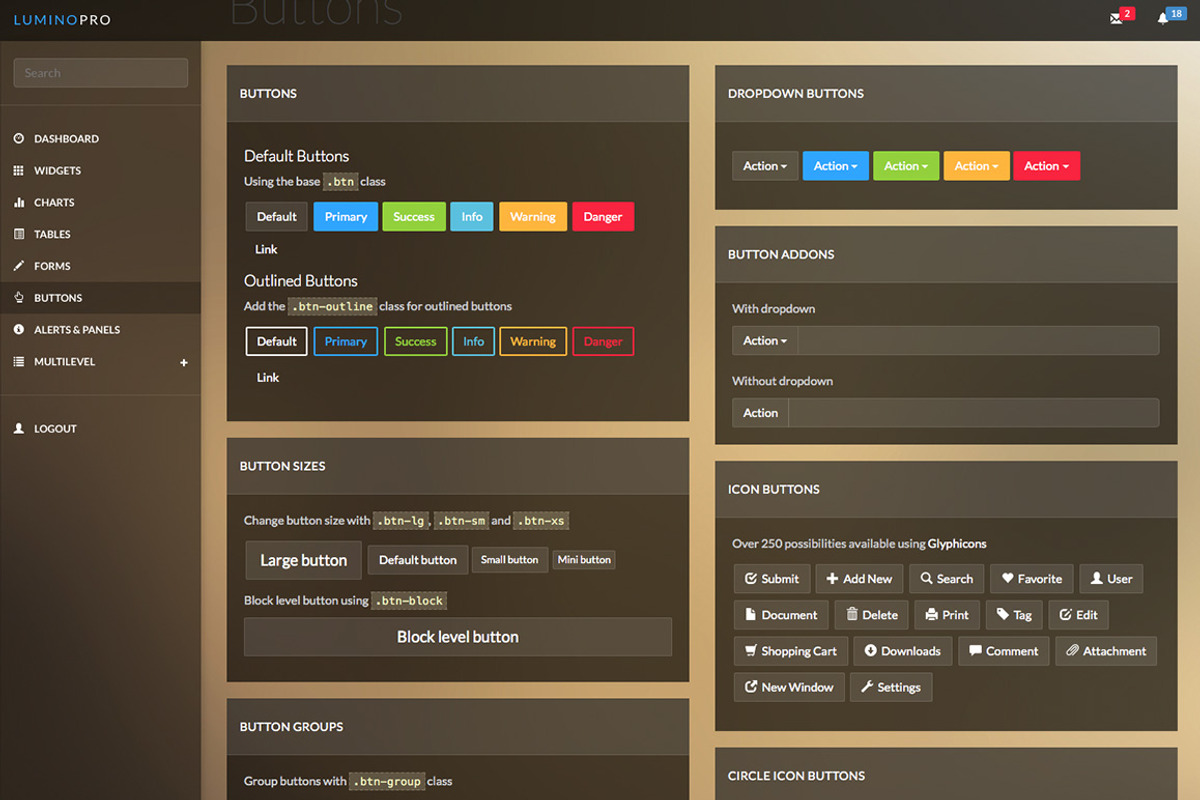Click the solid Warning button

pyautogui.click(x=533, y=217)
